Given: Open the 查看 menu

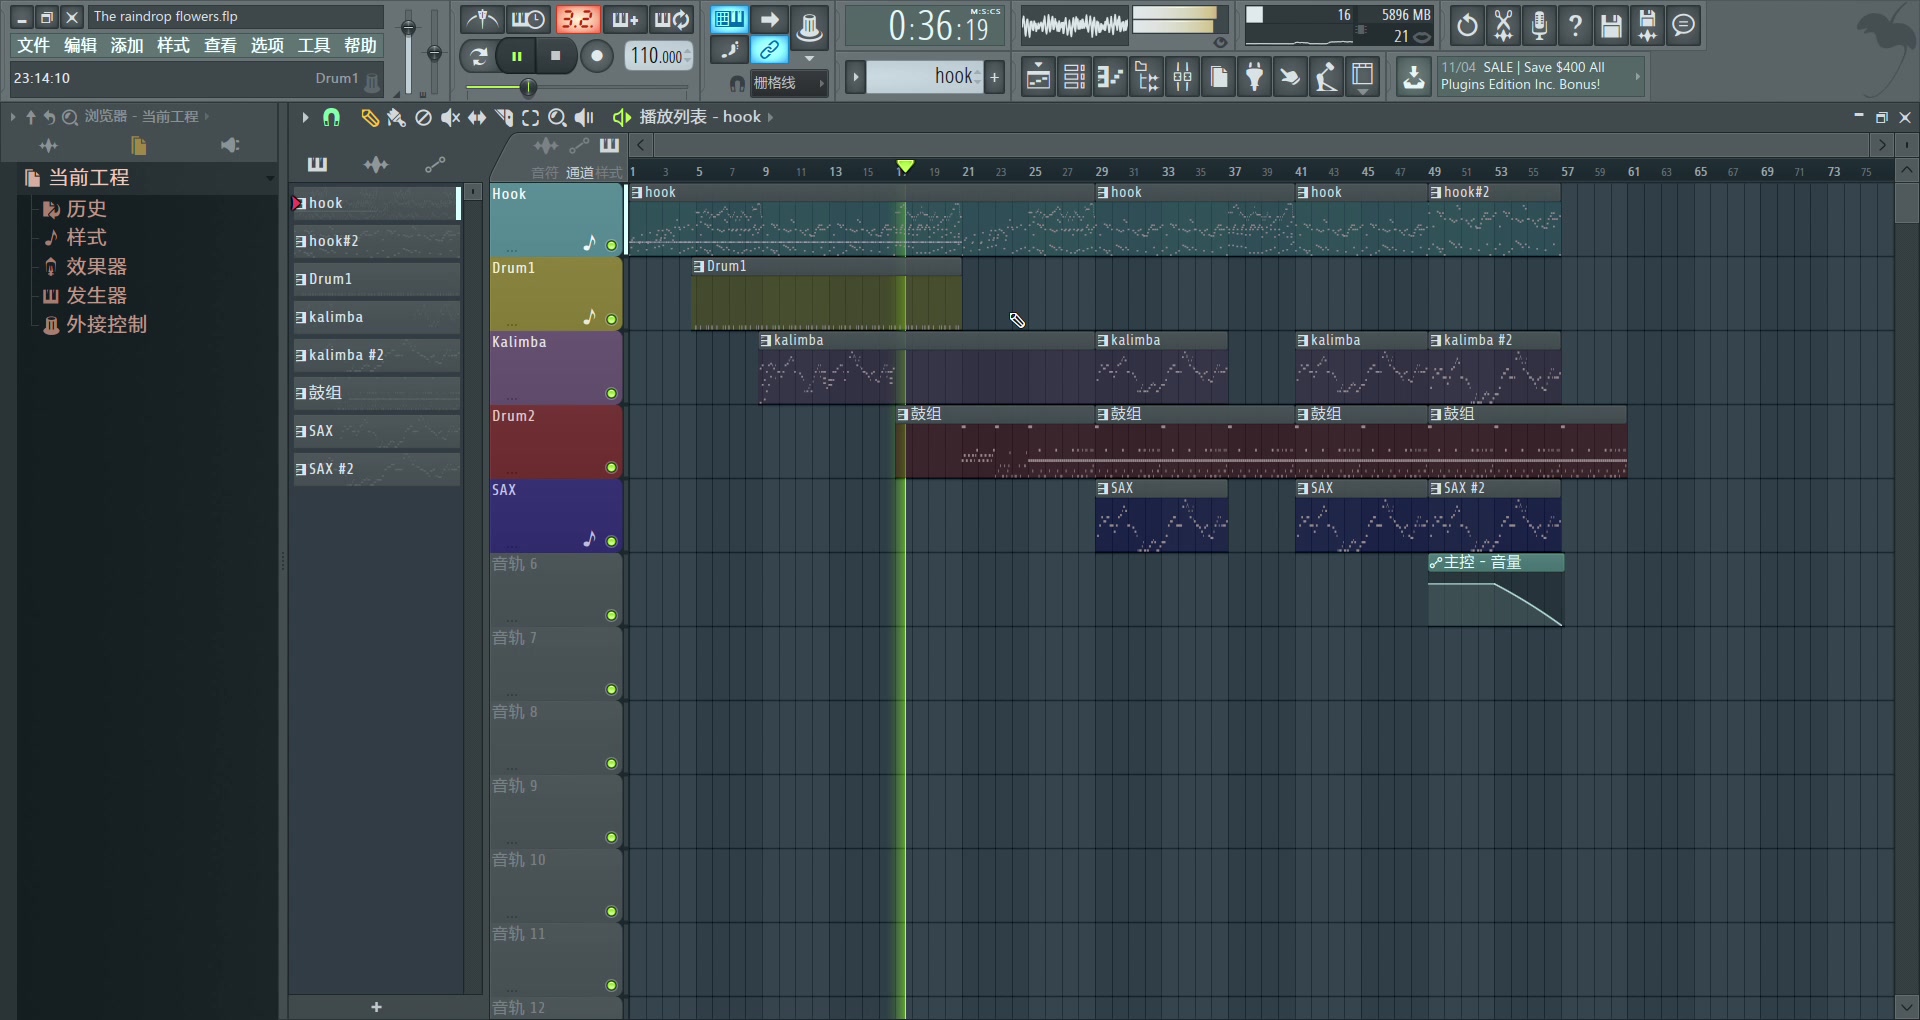Looking at the screenshot, I should pyautogui.click(x=220, y=45).
